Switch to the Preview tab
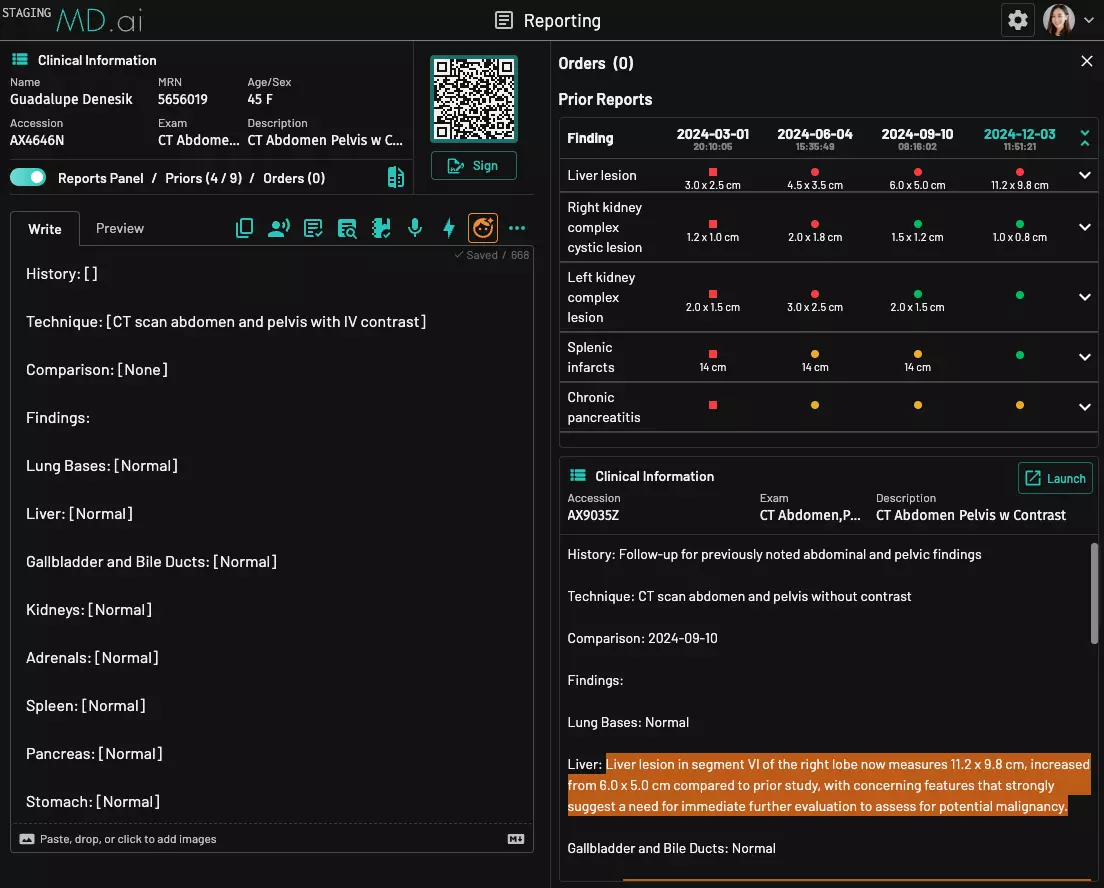The height and width of the screenshot is (888, 1104). point(119,228)
